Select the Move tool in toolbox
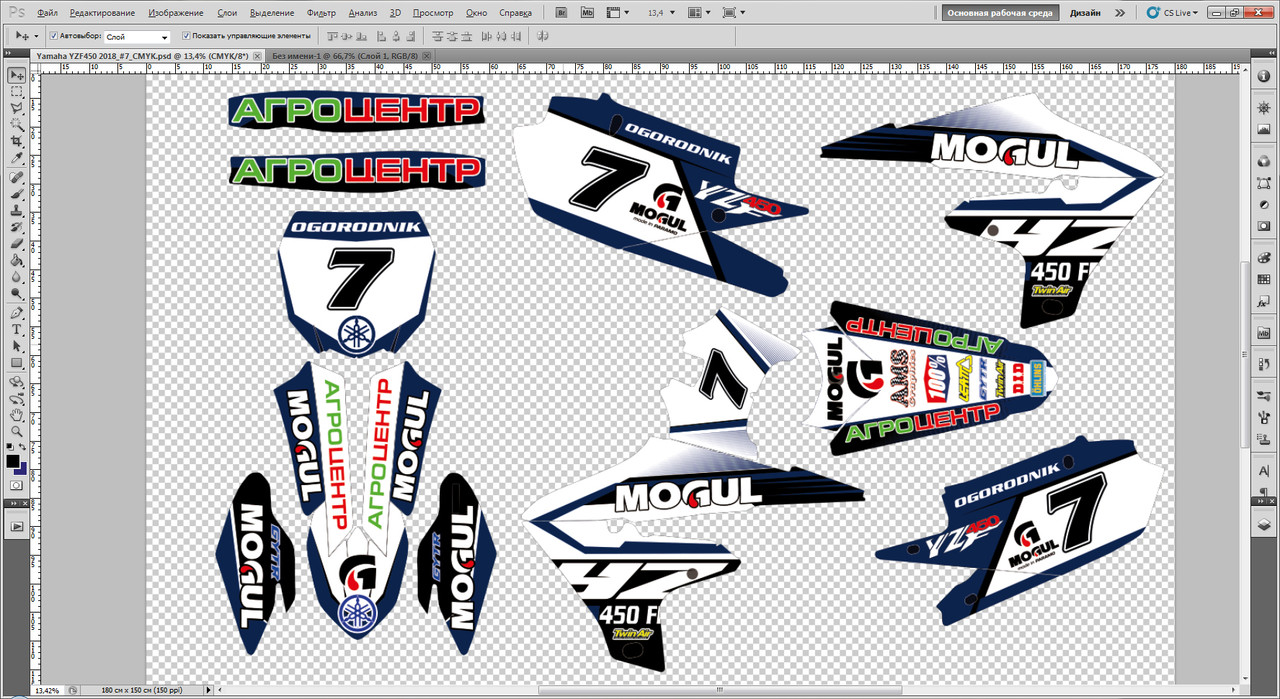Image resolution: width=1280 pixels, height=699 pixels. click(x=17, y=76)
